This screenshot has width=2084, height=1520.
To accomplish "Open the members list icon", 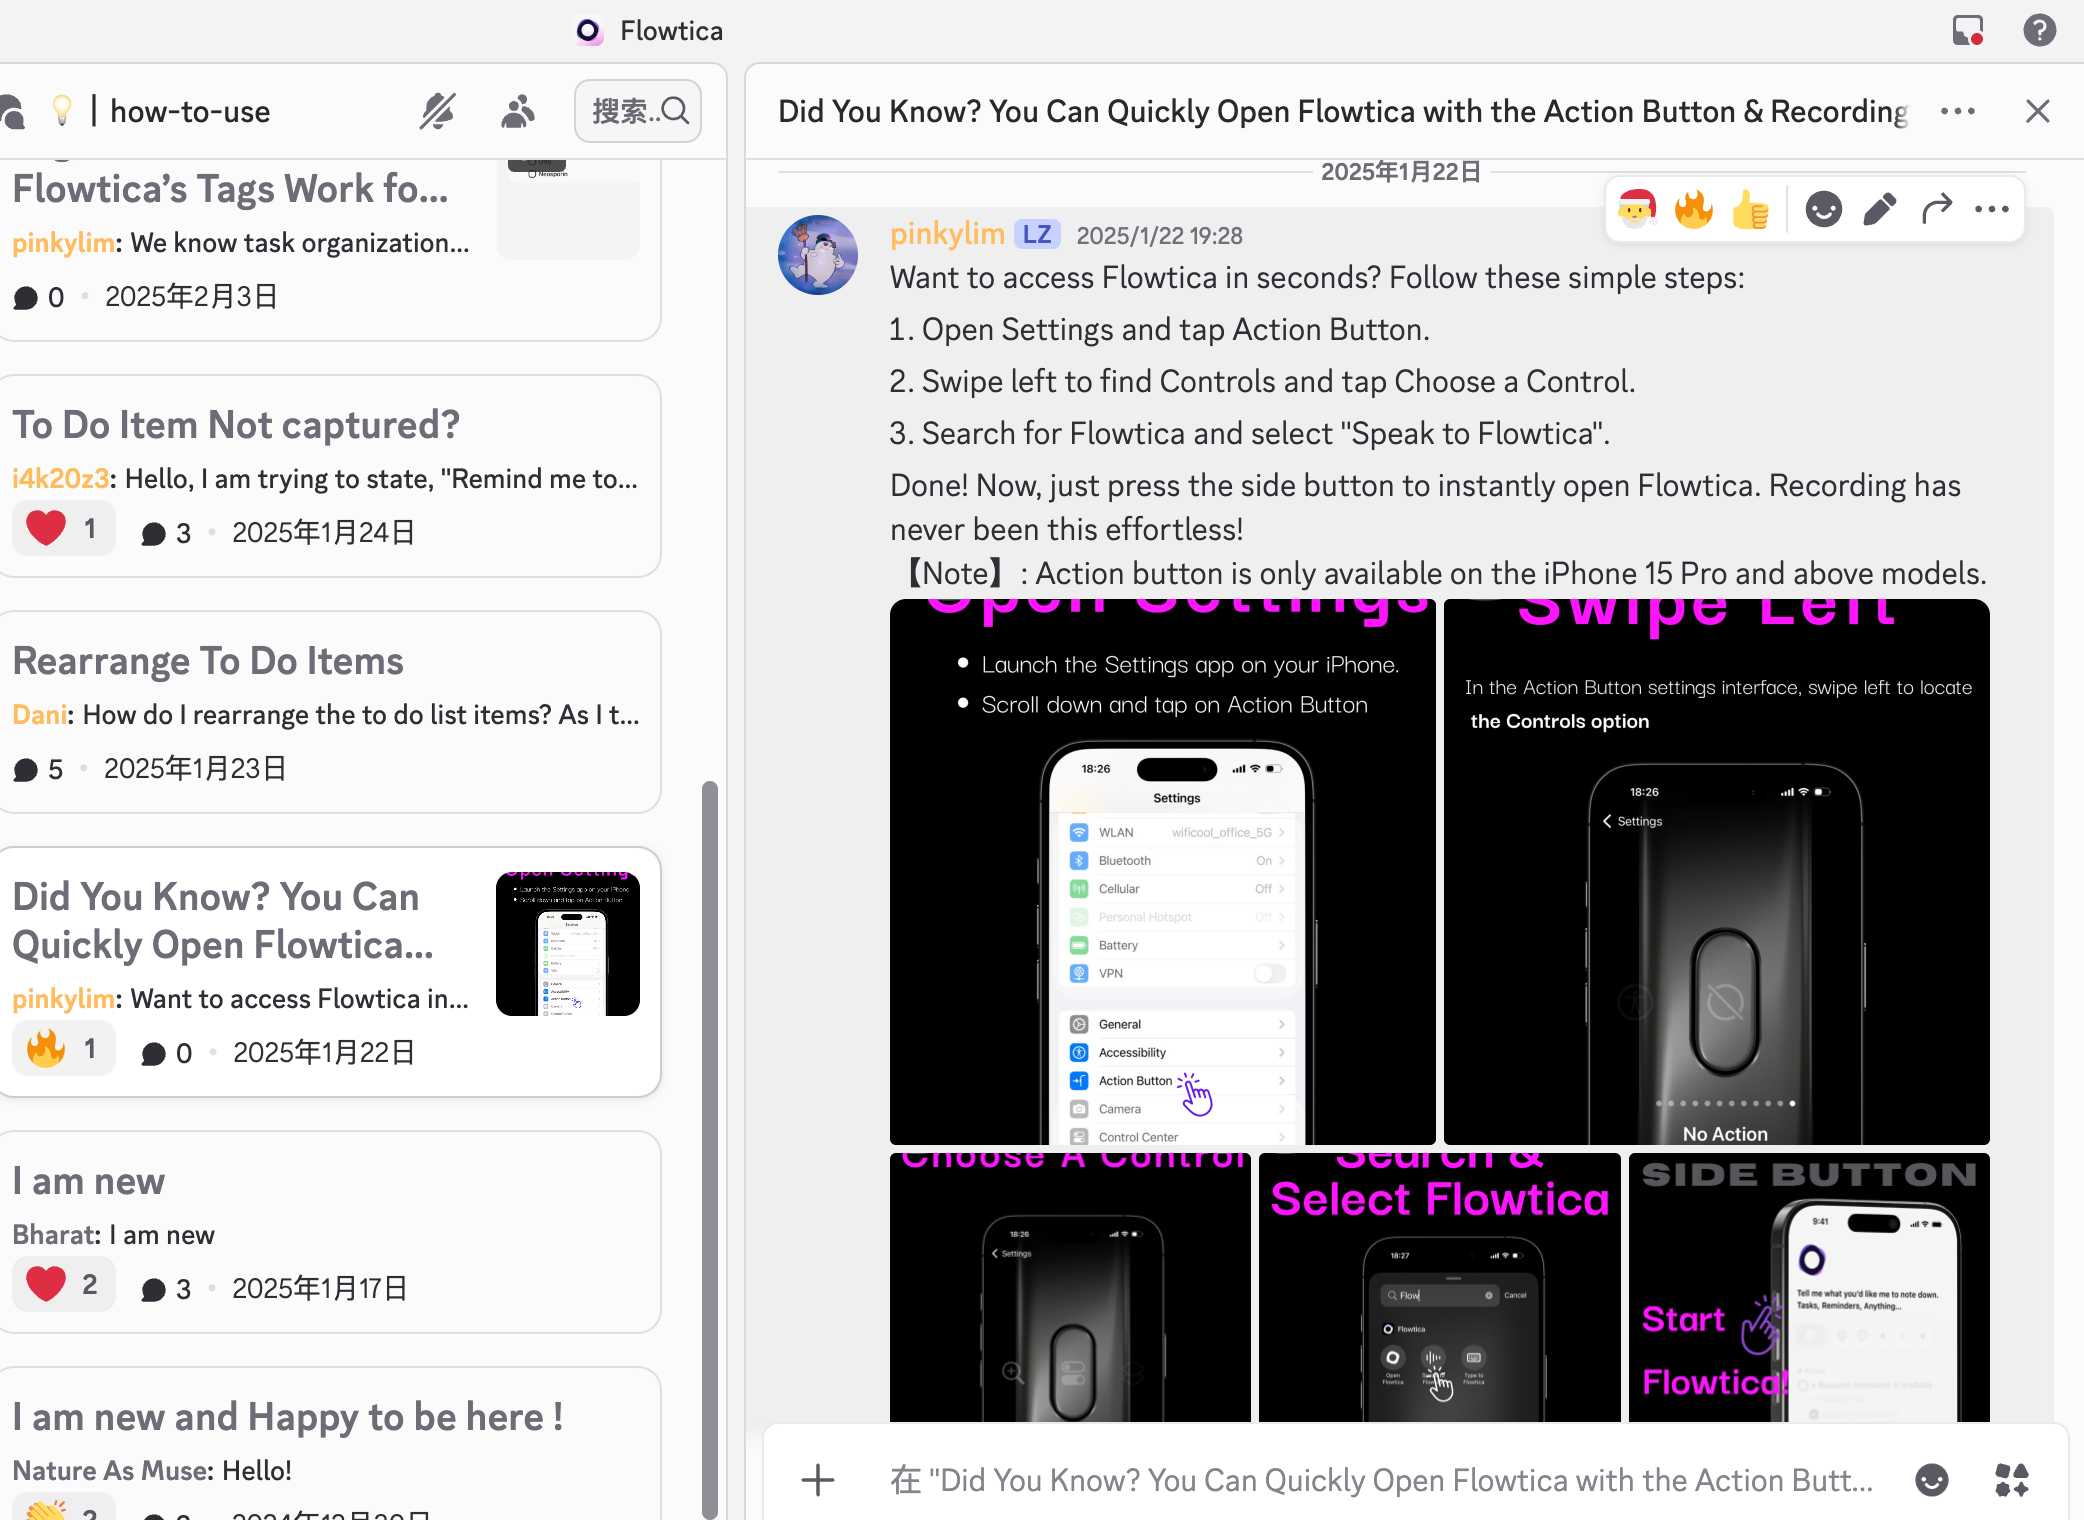I will (517, 111).
